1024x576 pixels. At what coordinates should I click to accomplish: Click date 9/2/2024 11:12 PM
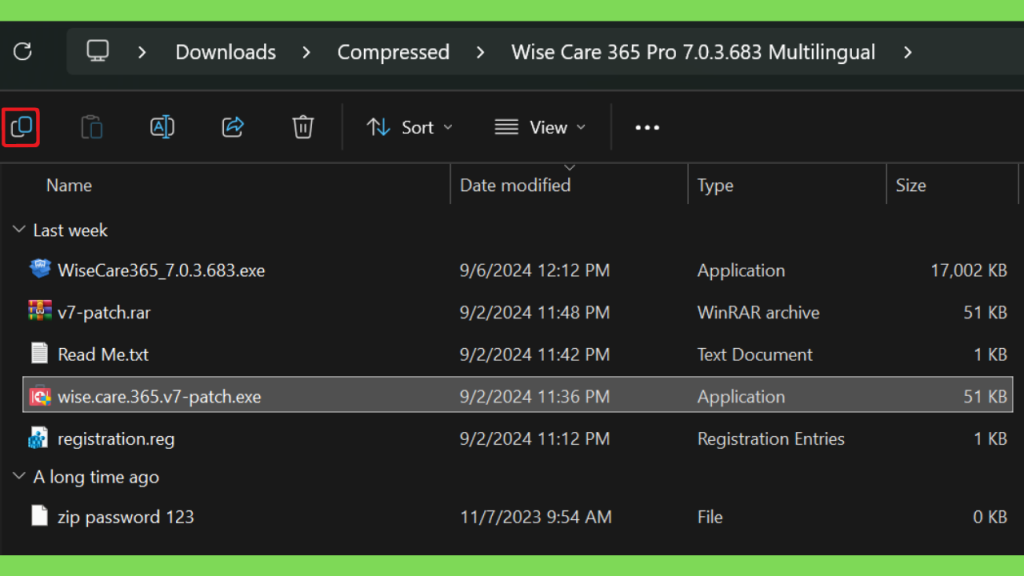pyautogui.click(x=534, y=438)
